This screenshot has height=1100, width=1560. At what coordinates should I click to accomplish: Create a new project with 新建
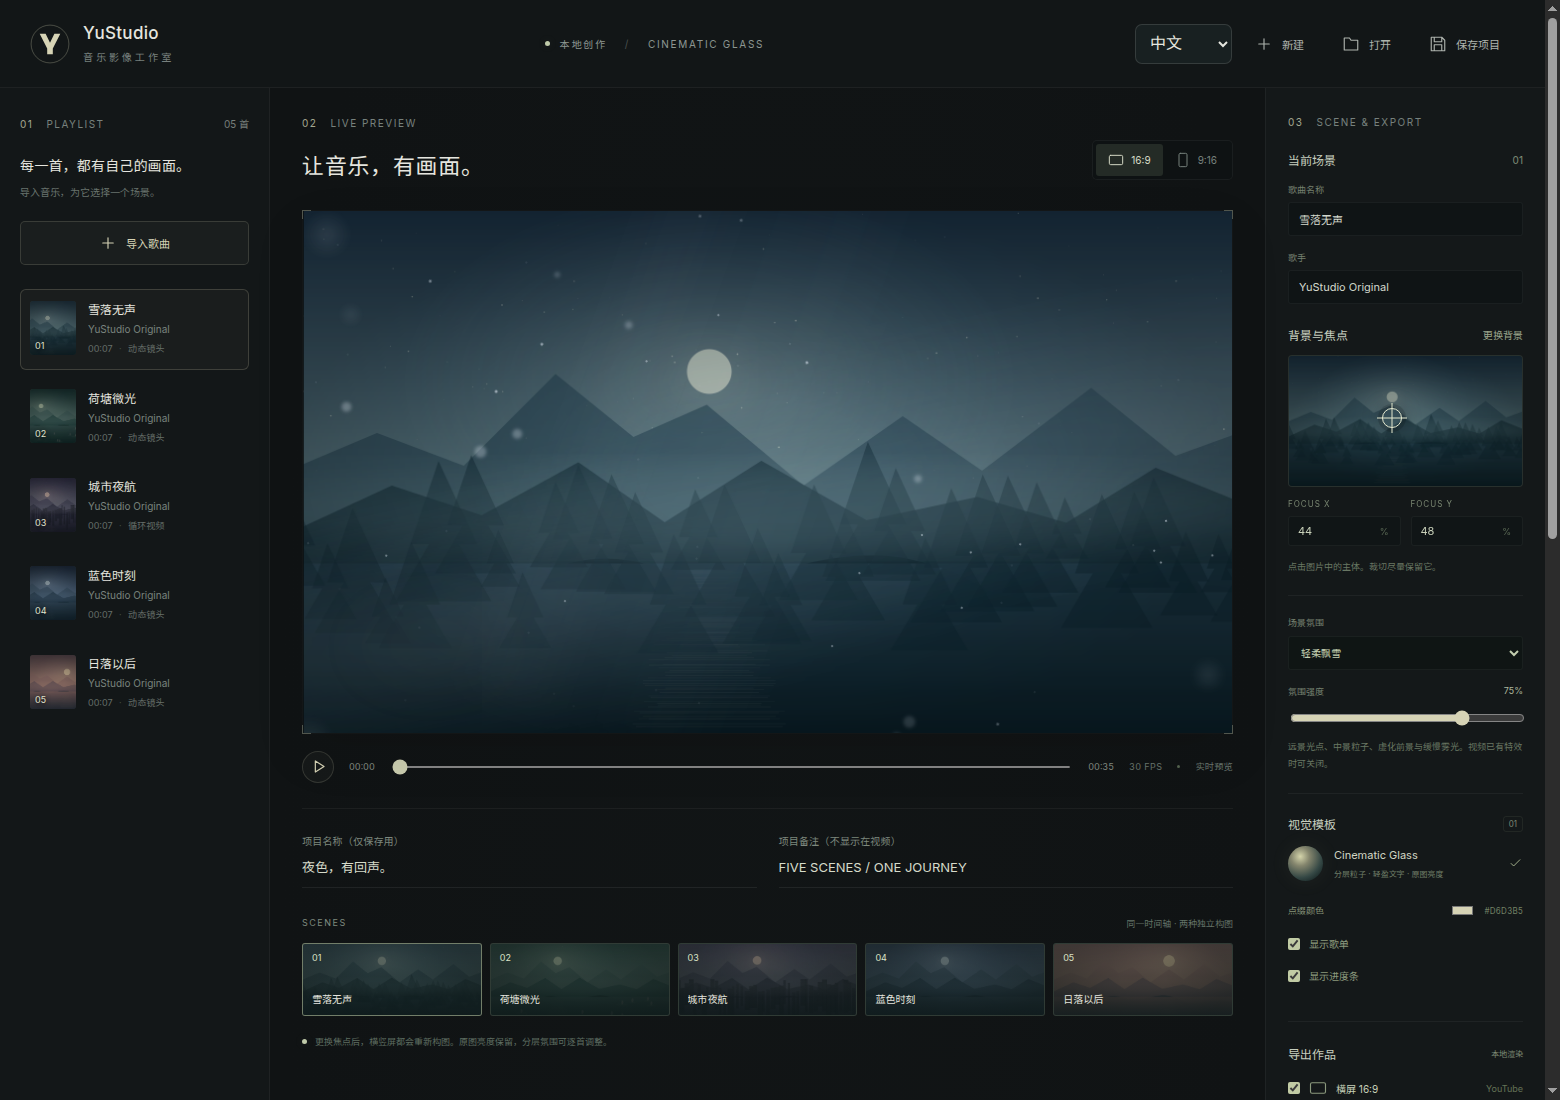click(x=1281, y=44)
